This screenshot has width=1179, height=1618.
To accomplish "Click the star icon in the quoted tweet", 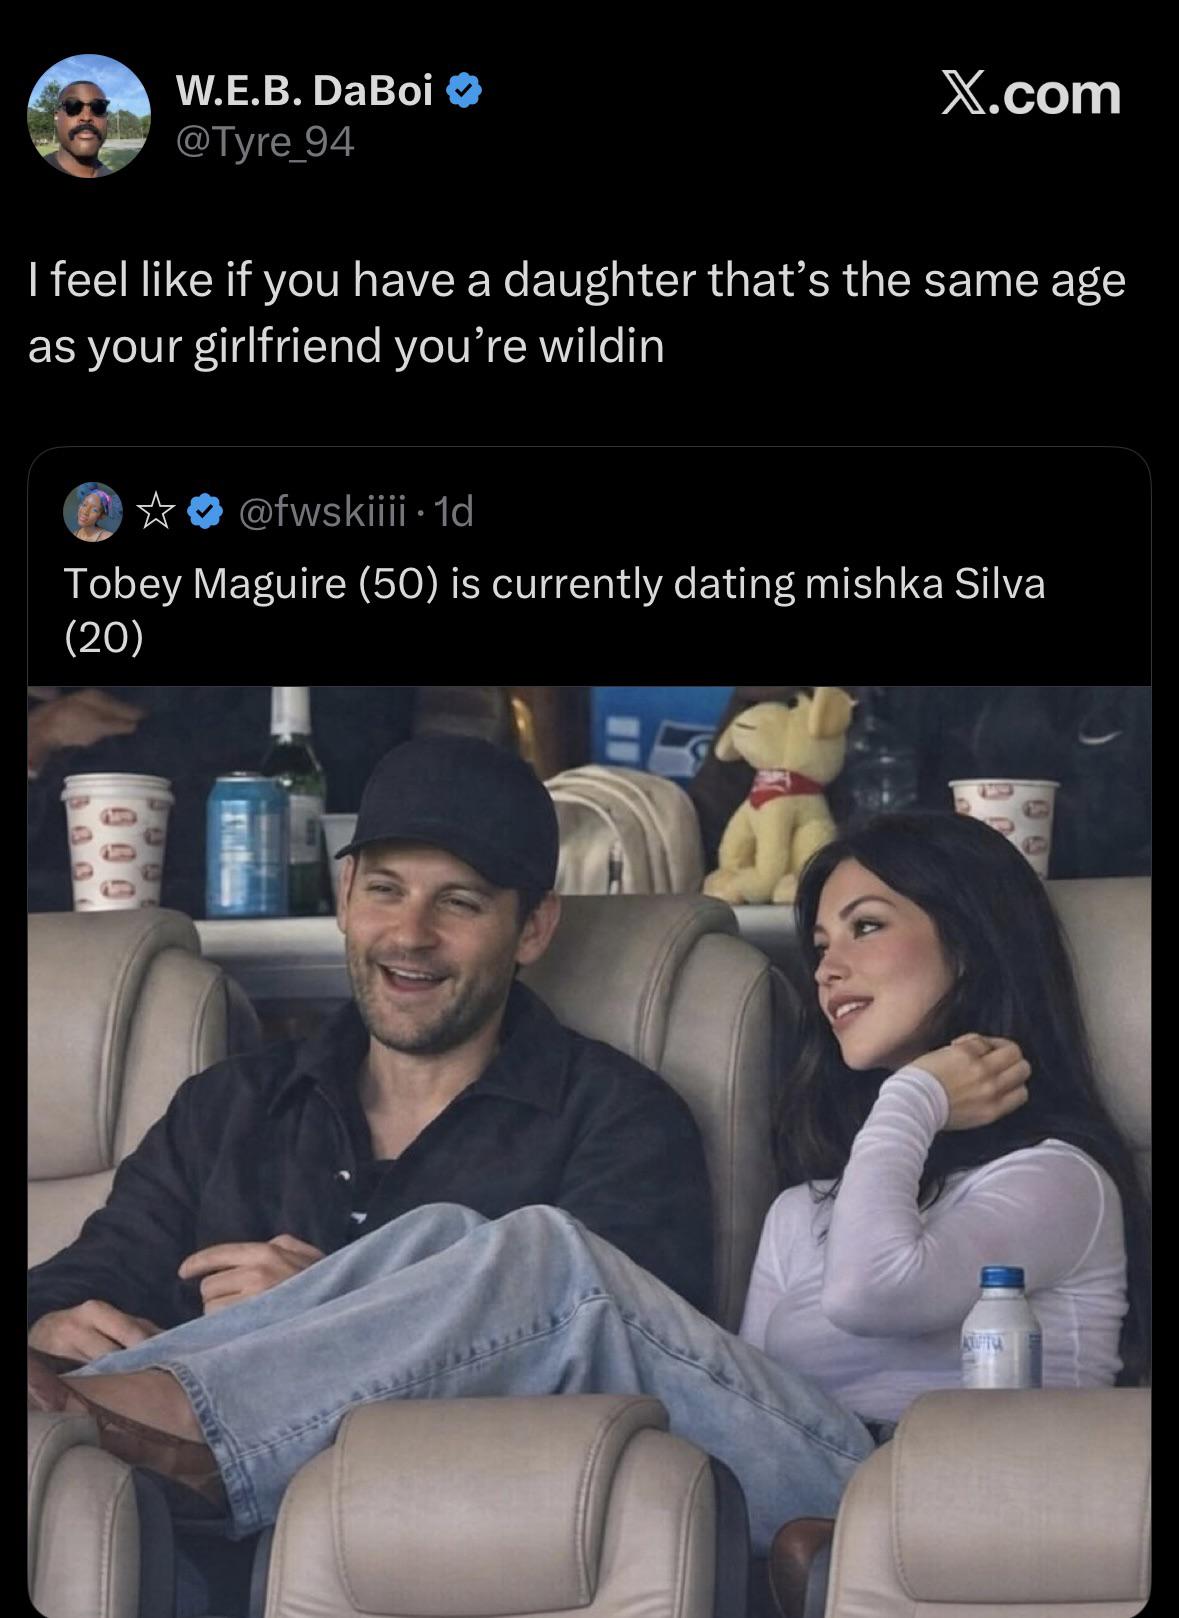I will click(x=154, y=513).
